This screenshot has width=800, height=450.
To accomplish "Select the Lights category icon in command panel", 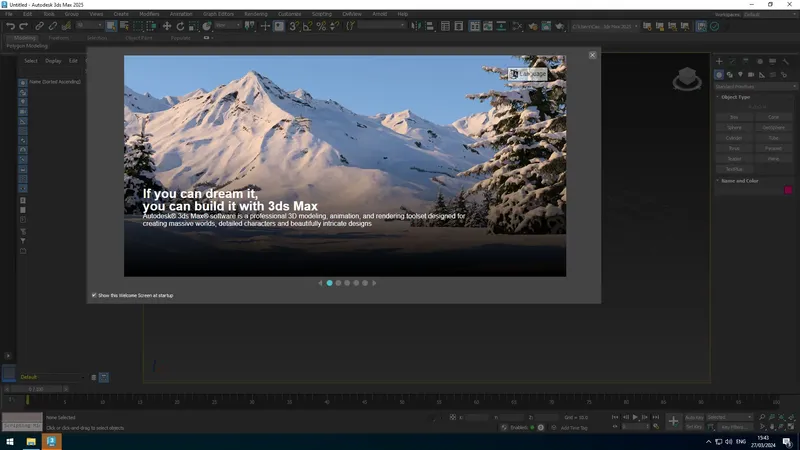I will [740, 74].
